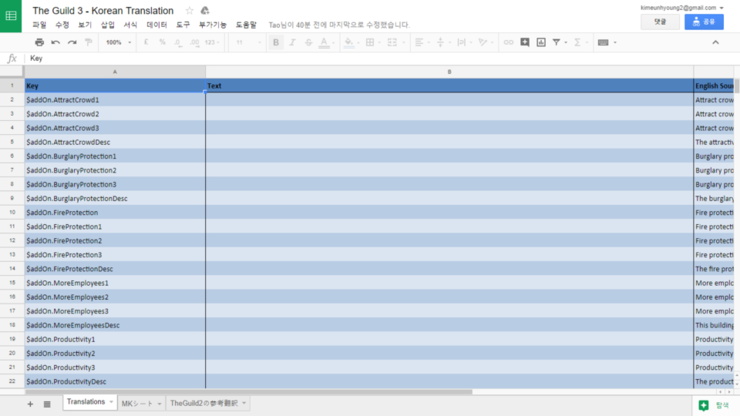This screenshot has width=740, height=416.
Task: Toggle bold formatting button
Action: click(276, 43)
